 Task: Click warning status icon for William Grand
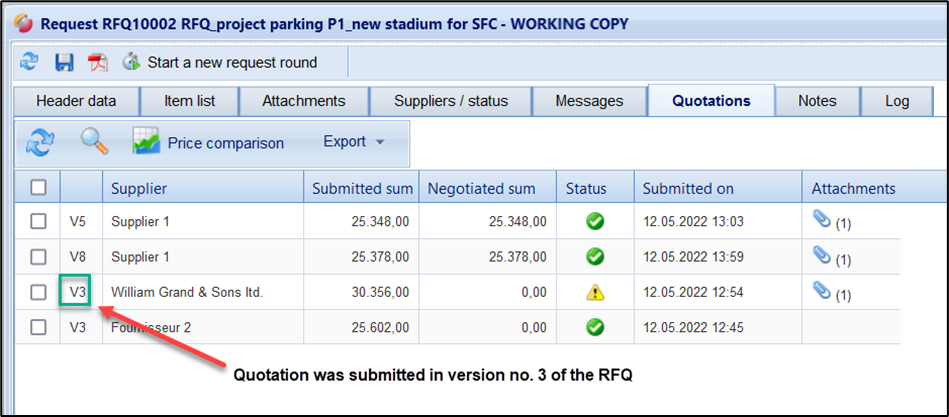point(594,292)
